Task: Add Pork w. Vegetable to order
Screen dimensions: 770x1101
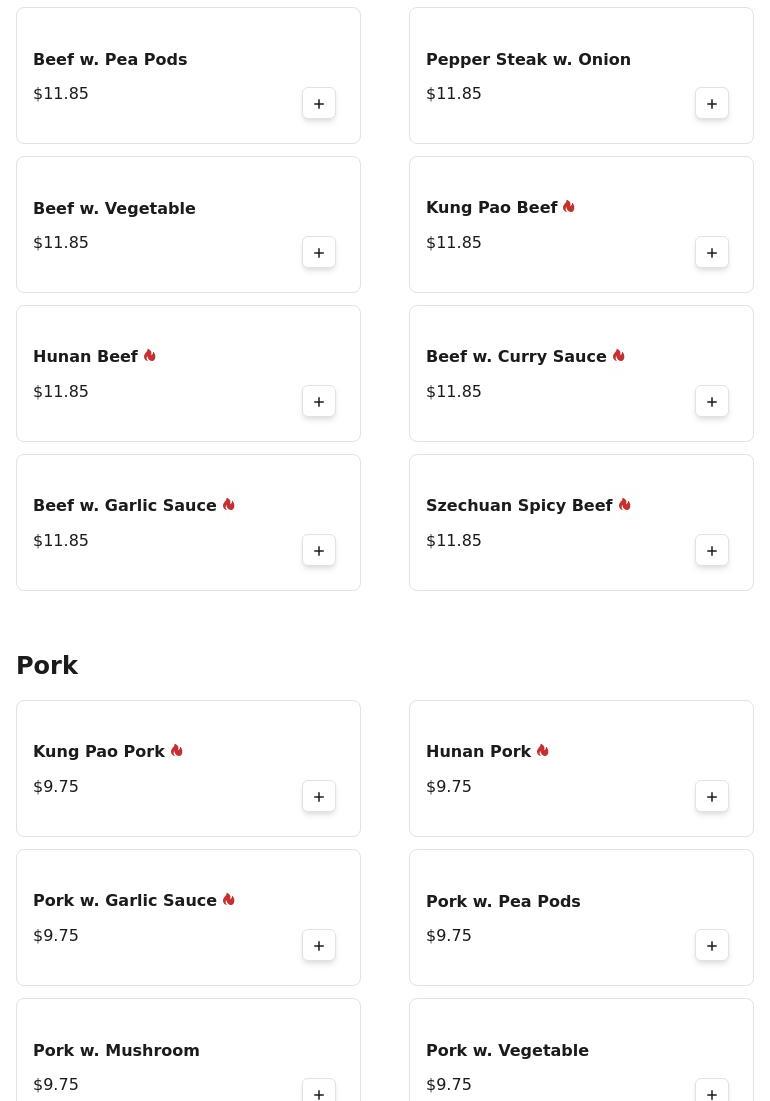Action: click(x=712, y=1092)
